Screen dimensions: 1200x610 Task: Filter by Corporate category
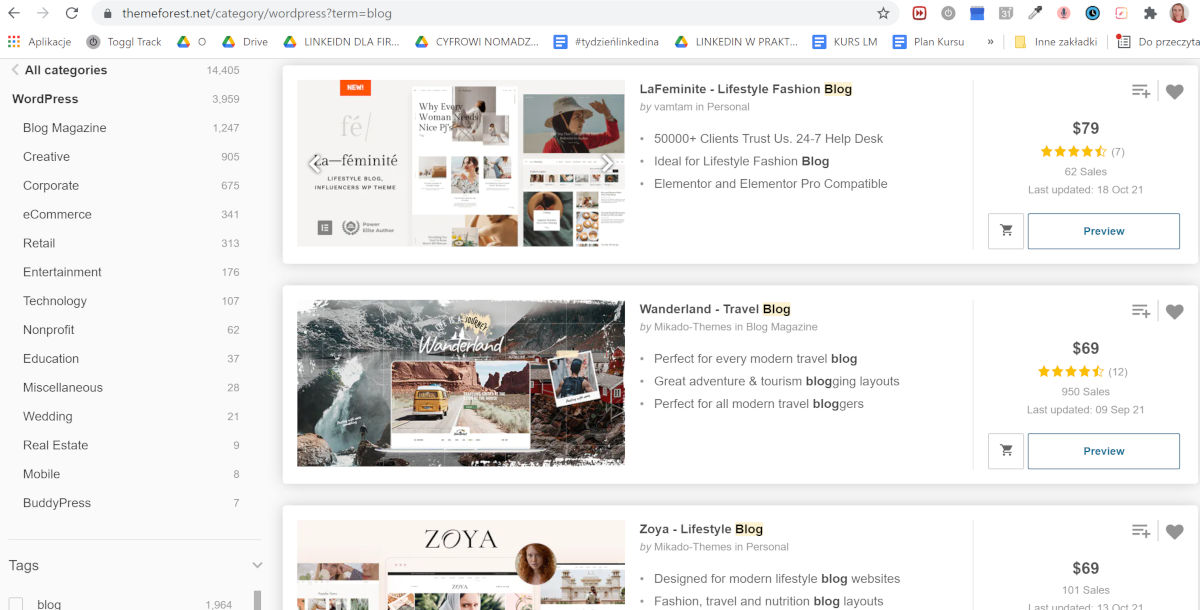click(x=51, y=186)
